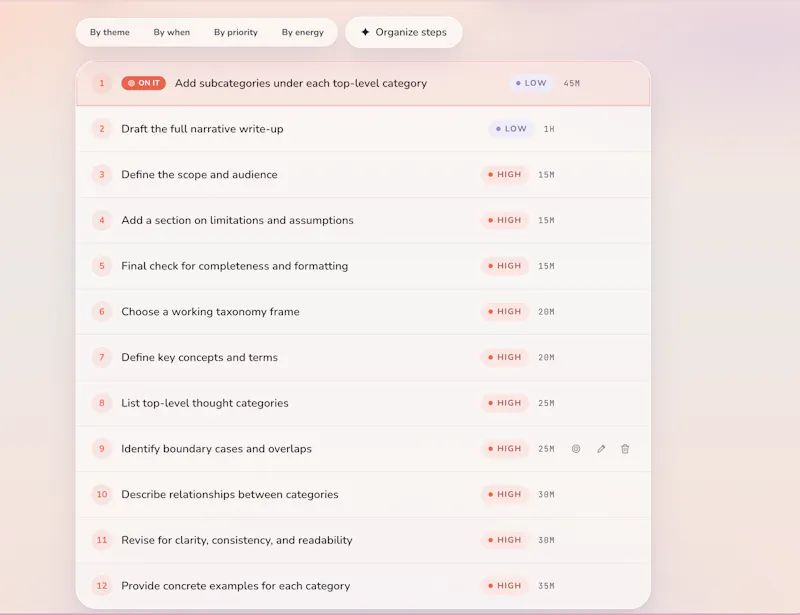Click HIGH badge on relationships between categories step
This screenshot has height=615, width=800.
(x=505, y=495)
